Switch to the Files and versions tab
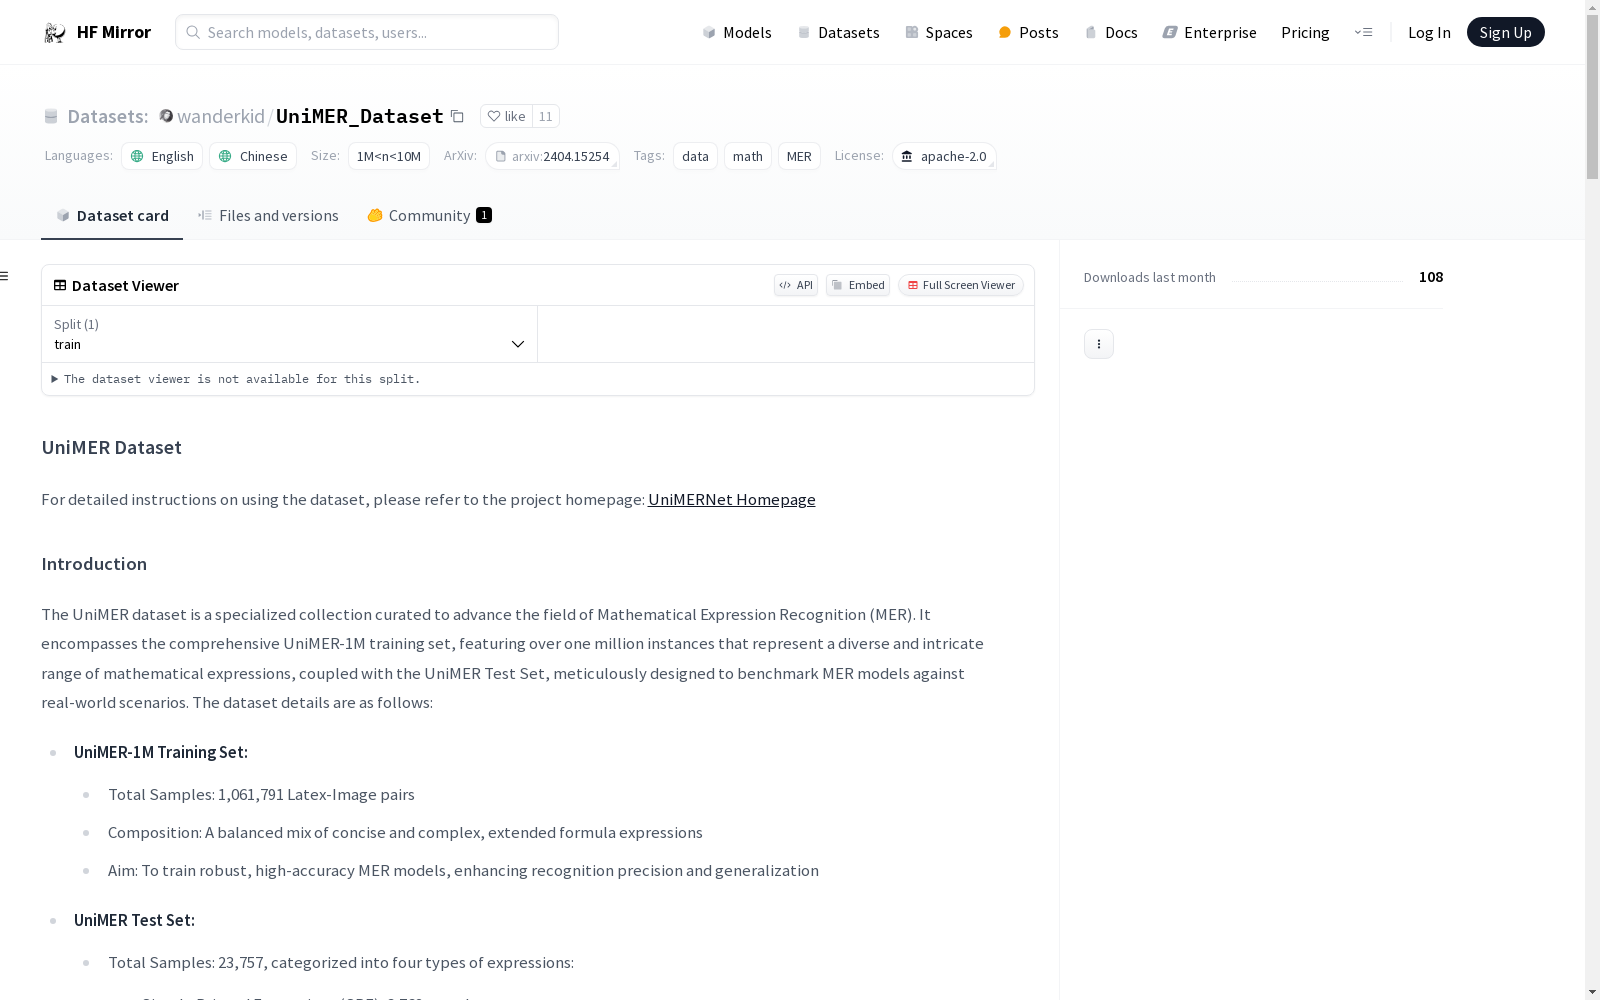 (x=268, y=216)
